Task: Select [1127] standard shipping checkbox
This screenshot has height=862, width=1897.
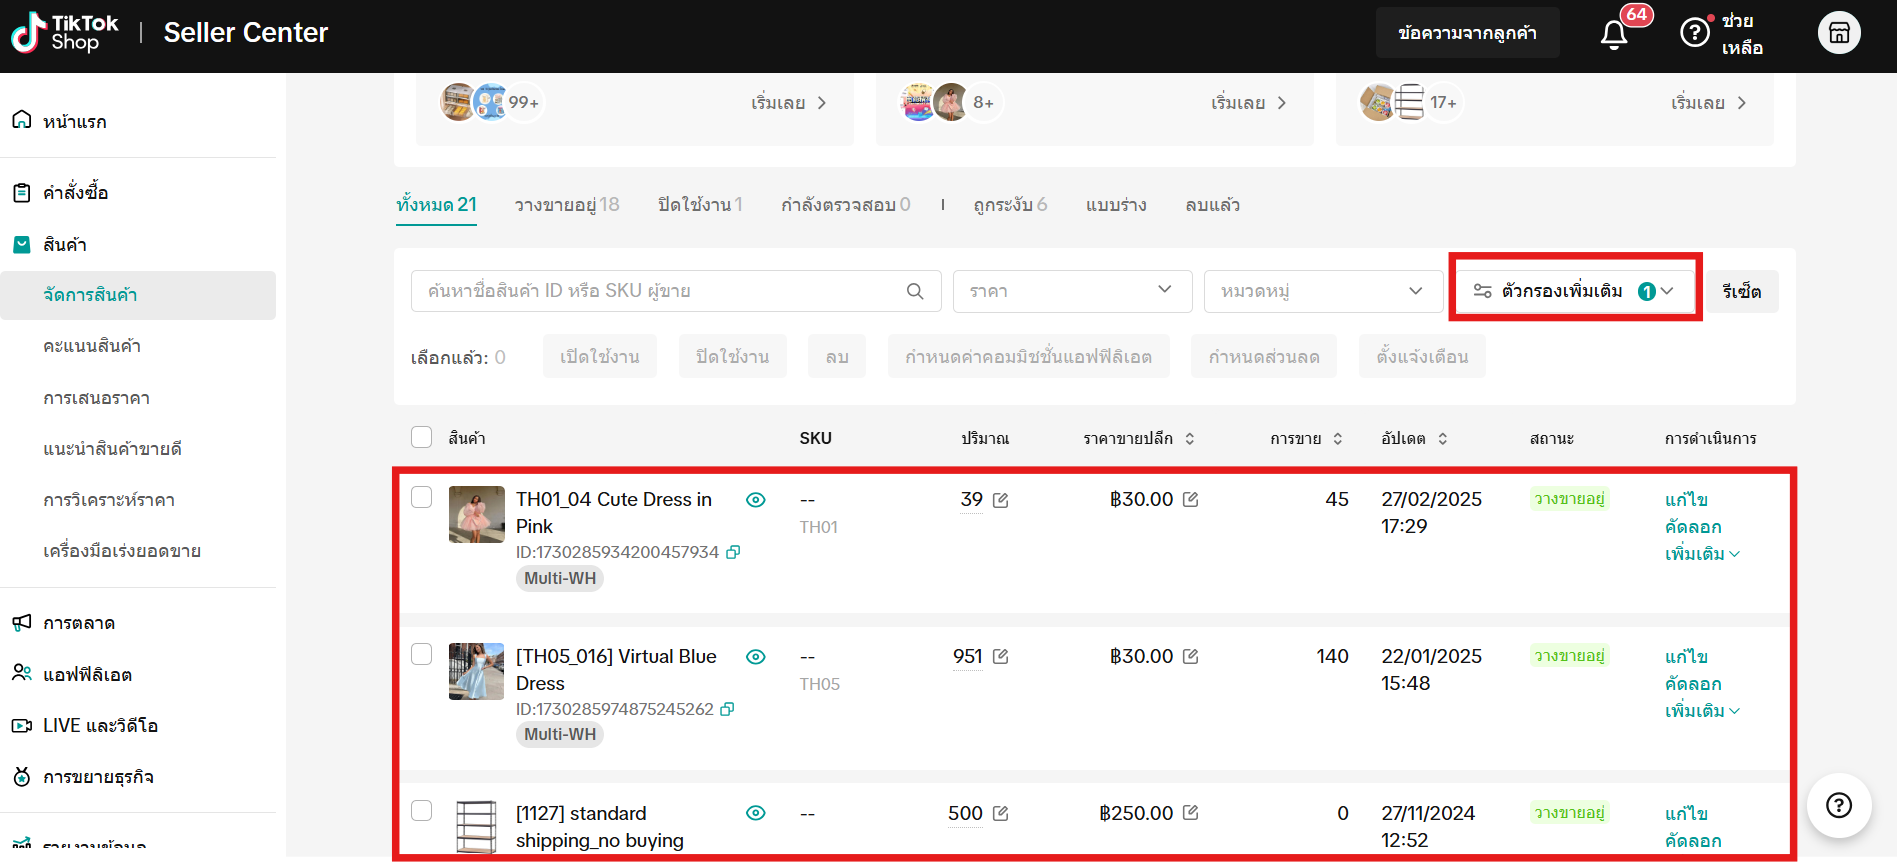Action: click(x=422, y=810)
